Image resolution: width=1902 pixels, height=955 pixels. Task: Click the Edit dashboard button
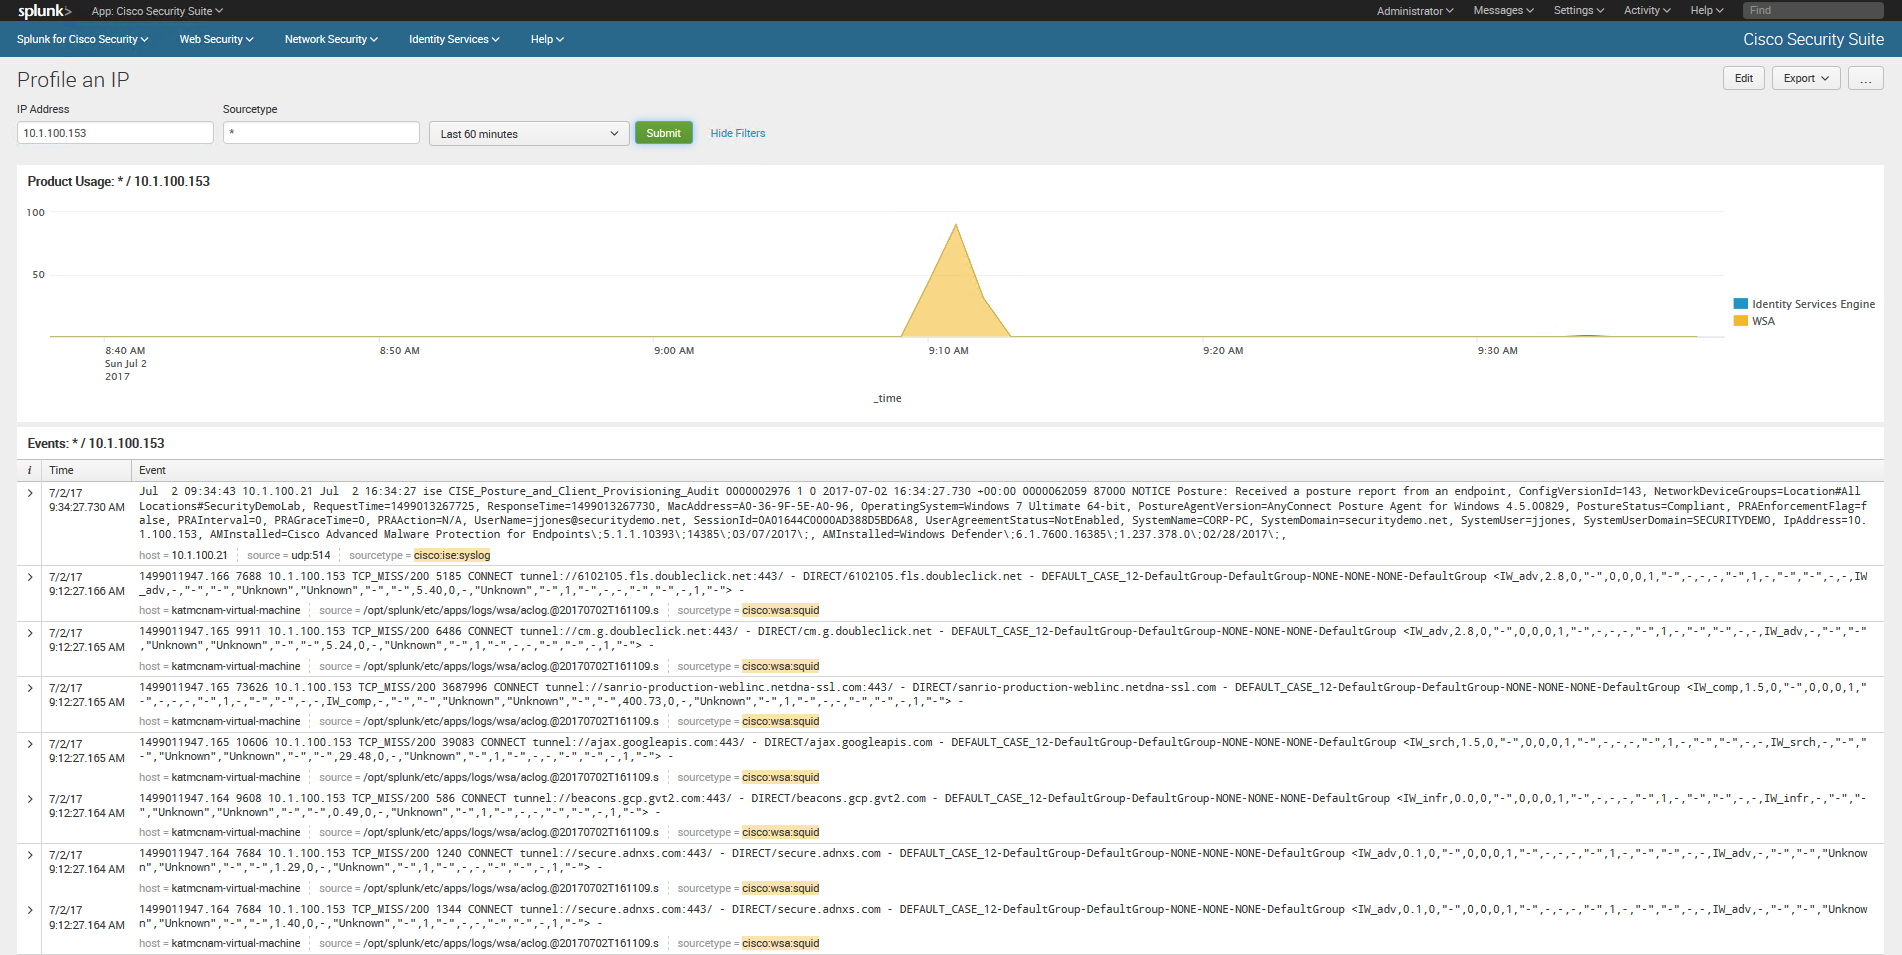pos(1743,78)
